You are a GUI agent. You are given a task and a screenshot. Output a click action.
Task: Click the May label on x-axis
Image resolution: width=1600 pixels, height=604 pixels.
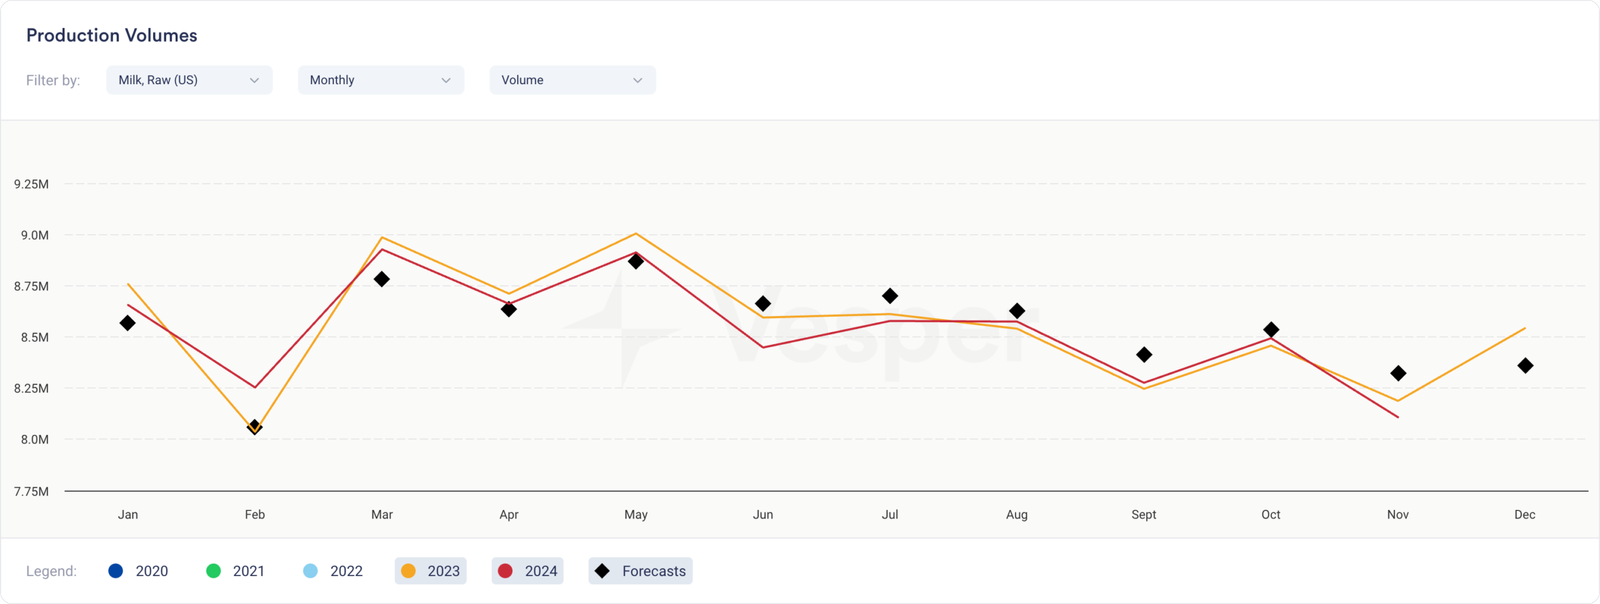click(636, 514)
